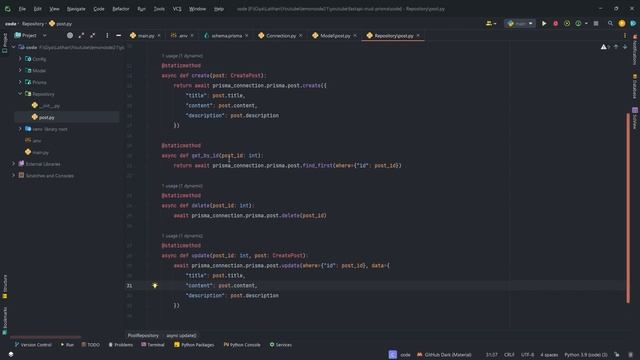Click Expand All icon in Project panel
Screen dimensions: 640x360
(81, 36)
